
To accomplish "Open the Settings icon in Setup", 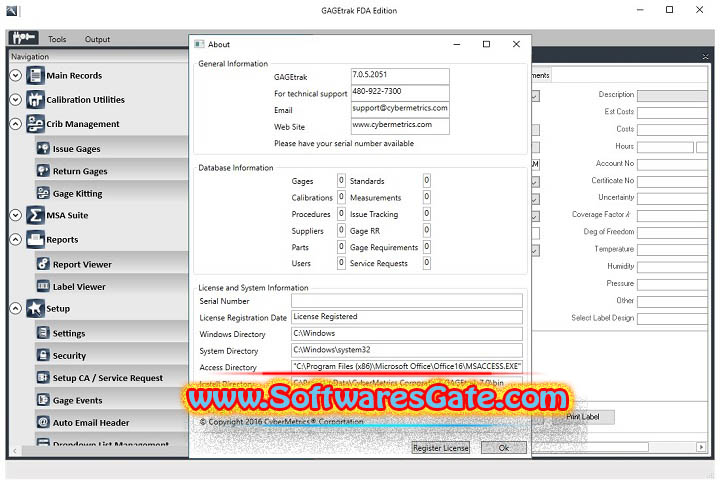I will coord(43,333).
